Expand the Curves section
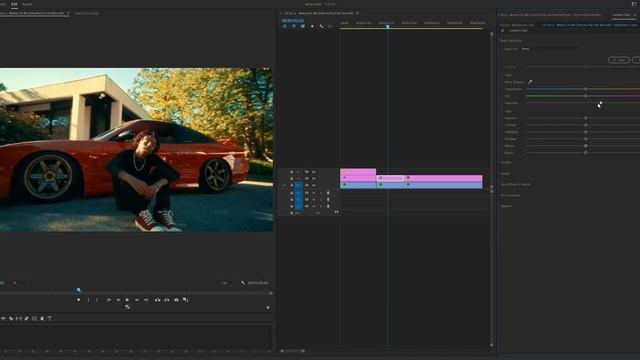This screenshot has width=640, height=360. click(x=505, y=173)
